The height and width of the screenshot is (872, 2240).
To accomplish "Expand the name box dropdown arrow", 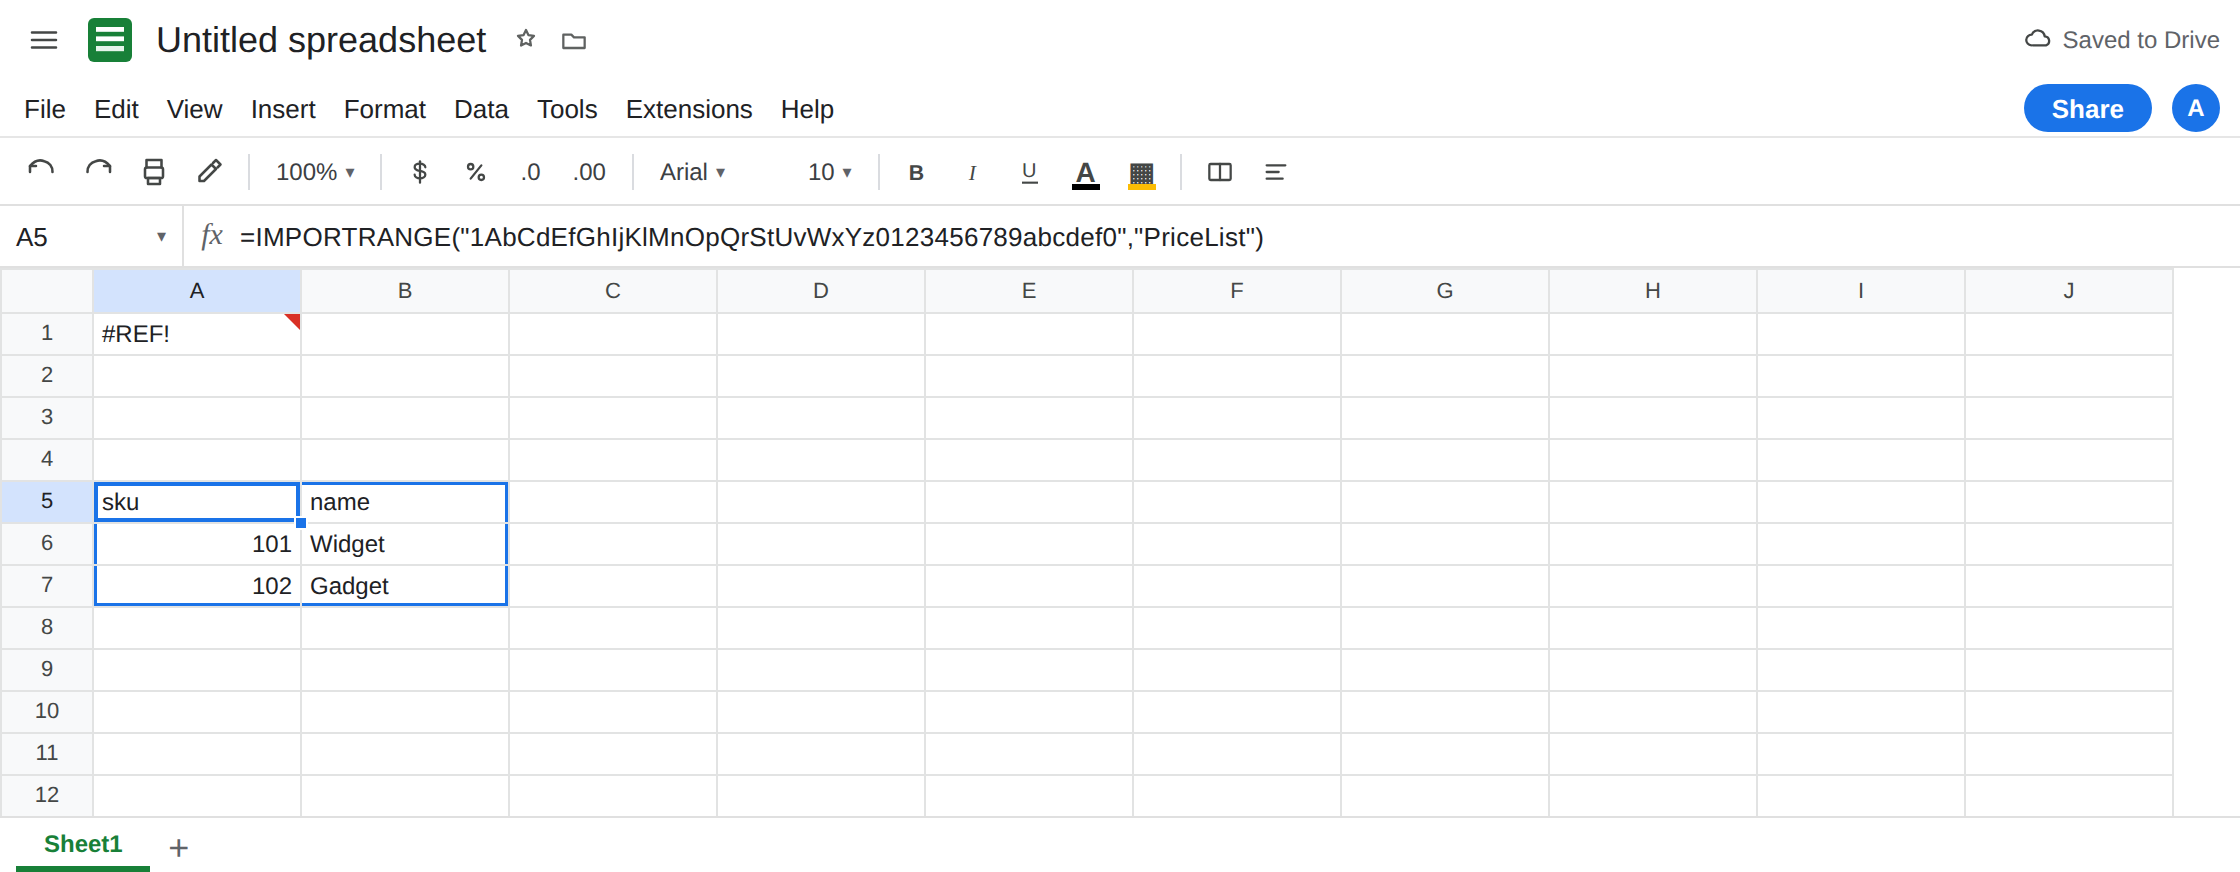I will click(161, 237).
